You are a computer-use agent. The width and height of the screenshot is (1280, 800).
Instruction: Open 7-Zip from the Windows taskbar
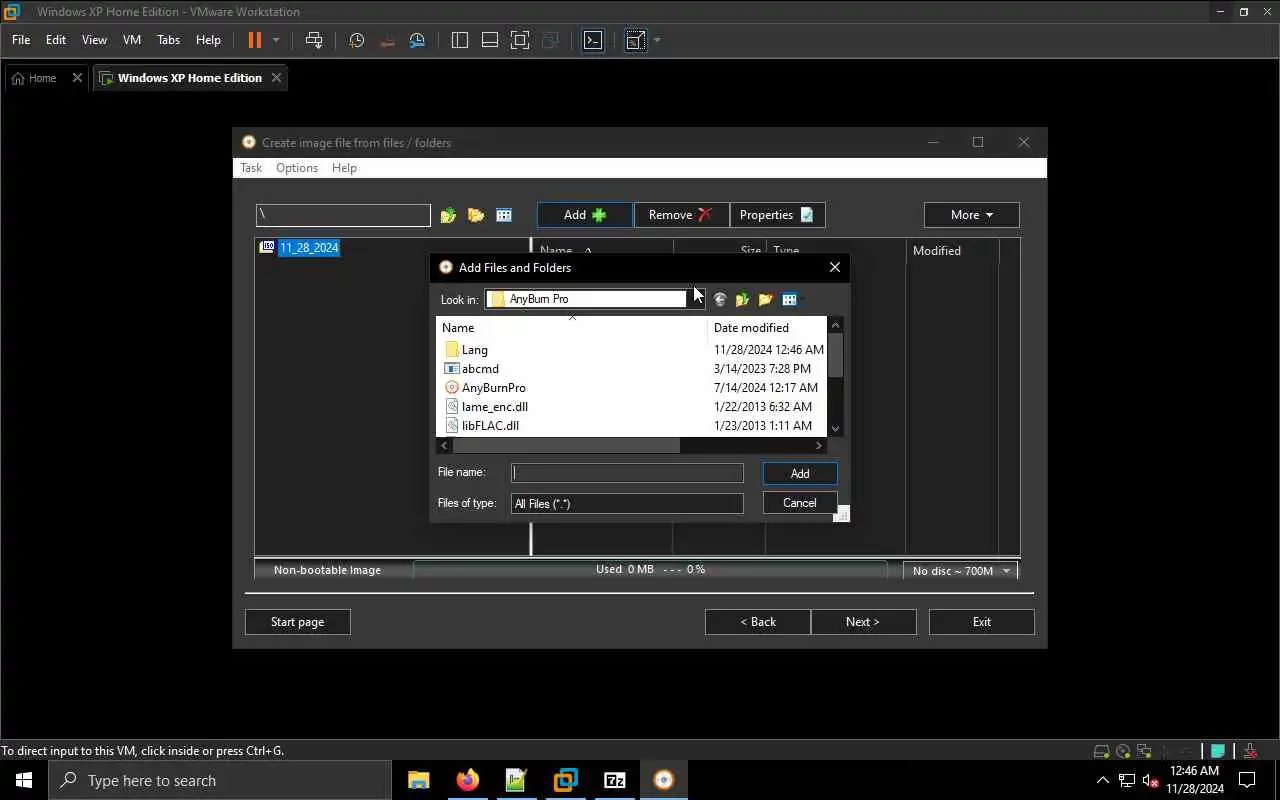[615, 780]
